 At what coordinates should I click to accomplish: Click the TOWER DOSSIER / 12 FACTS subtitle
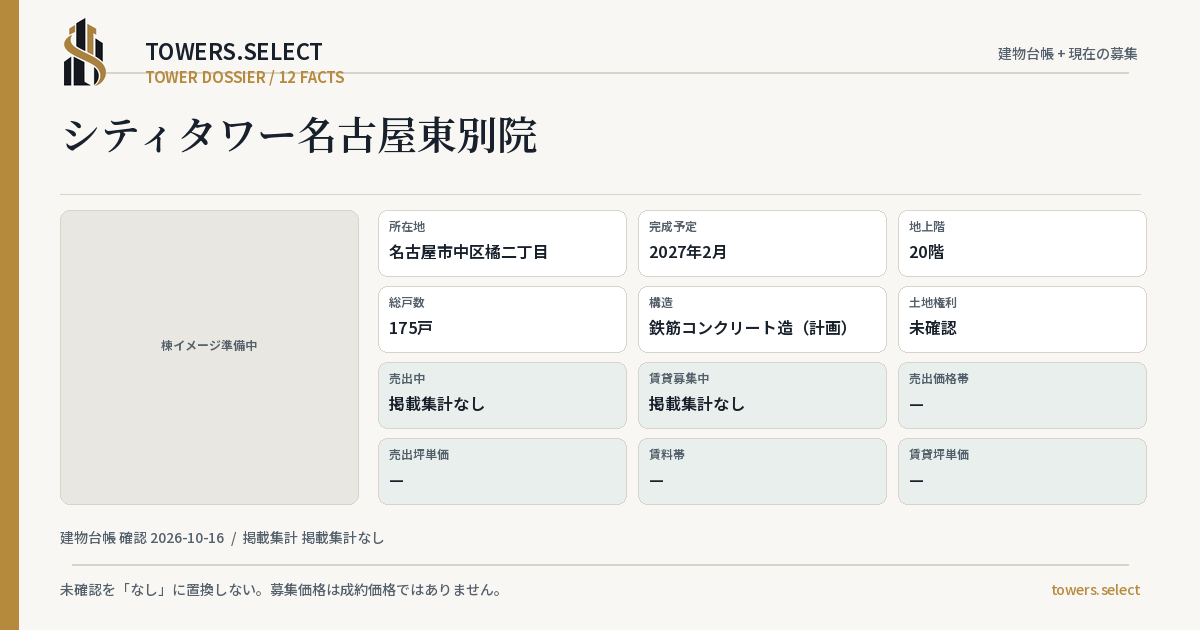pyautogui.click(x=245, y=77)
